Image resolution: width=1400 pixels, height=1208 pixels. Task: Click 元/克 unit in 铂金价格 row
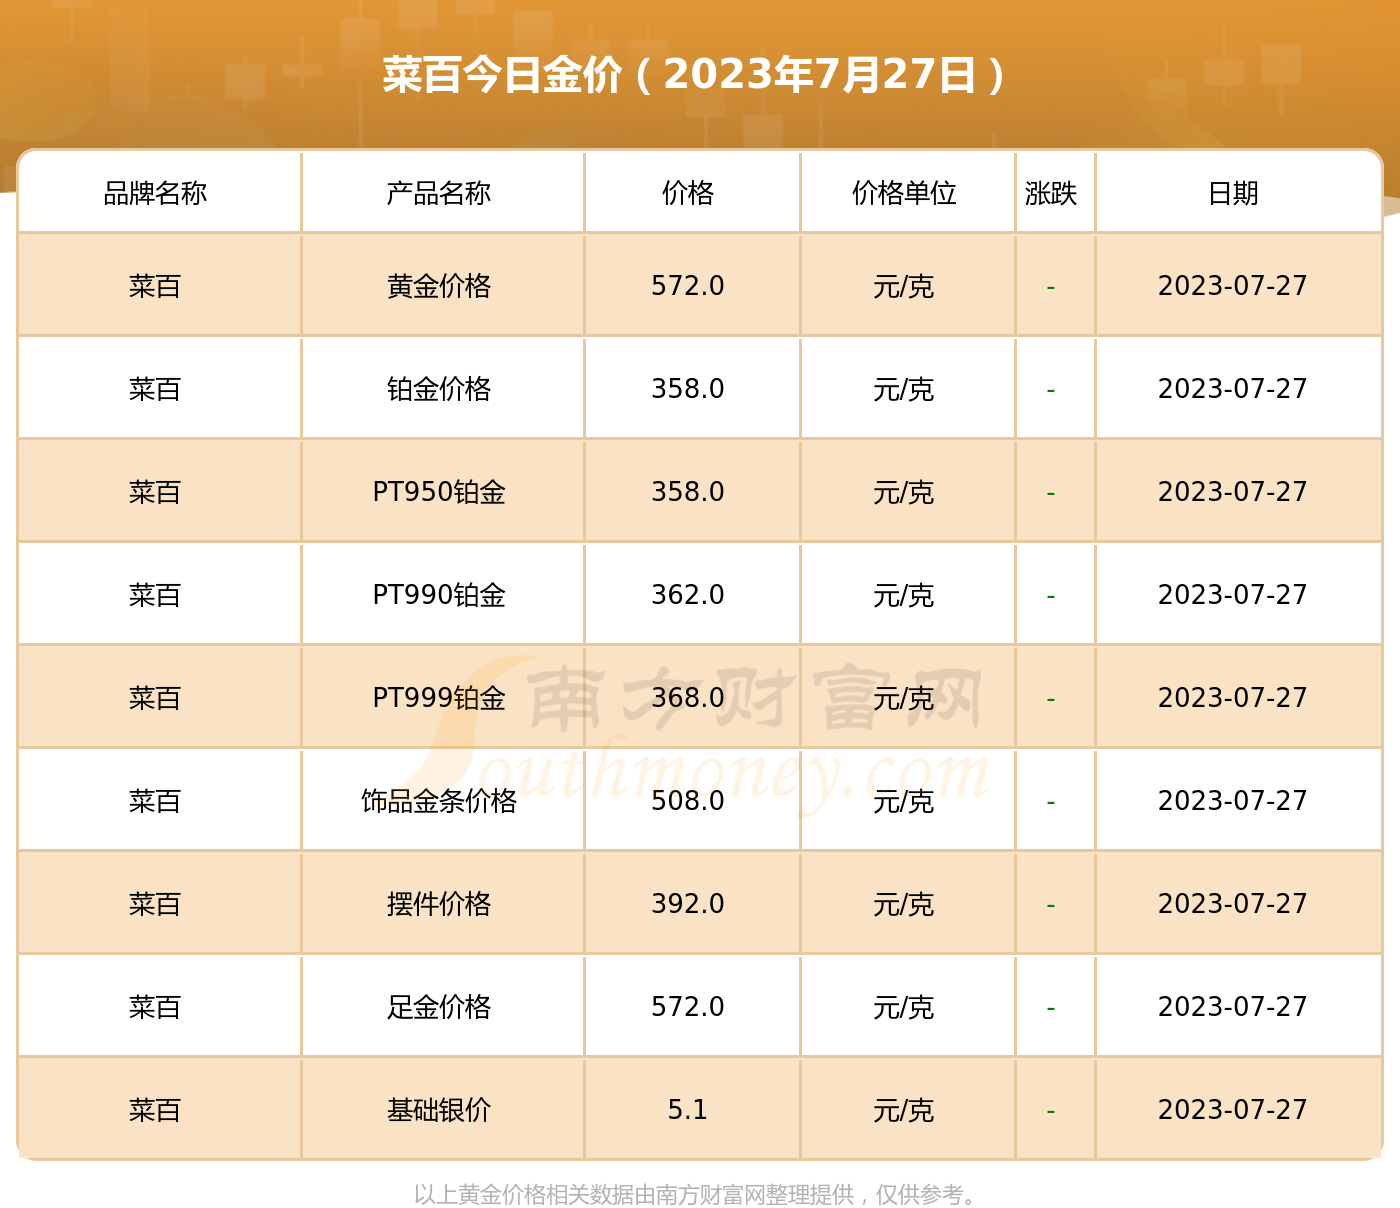(904, 390)
